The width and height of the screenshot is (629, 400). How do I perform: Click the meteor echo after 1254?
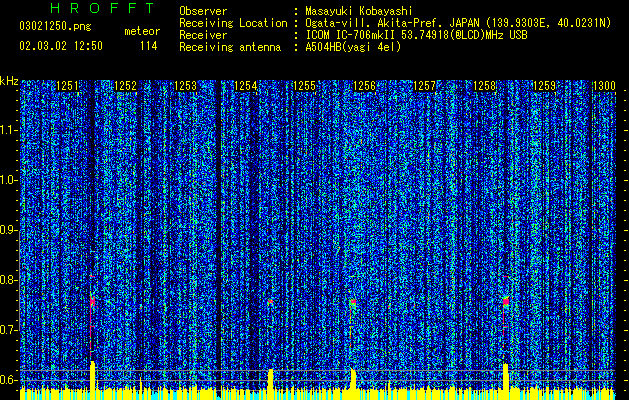coord(270,301)
